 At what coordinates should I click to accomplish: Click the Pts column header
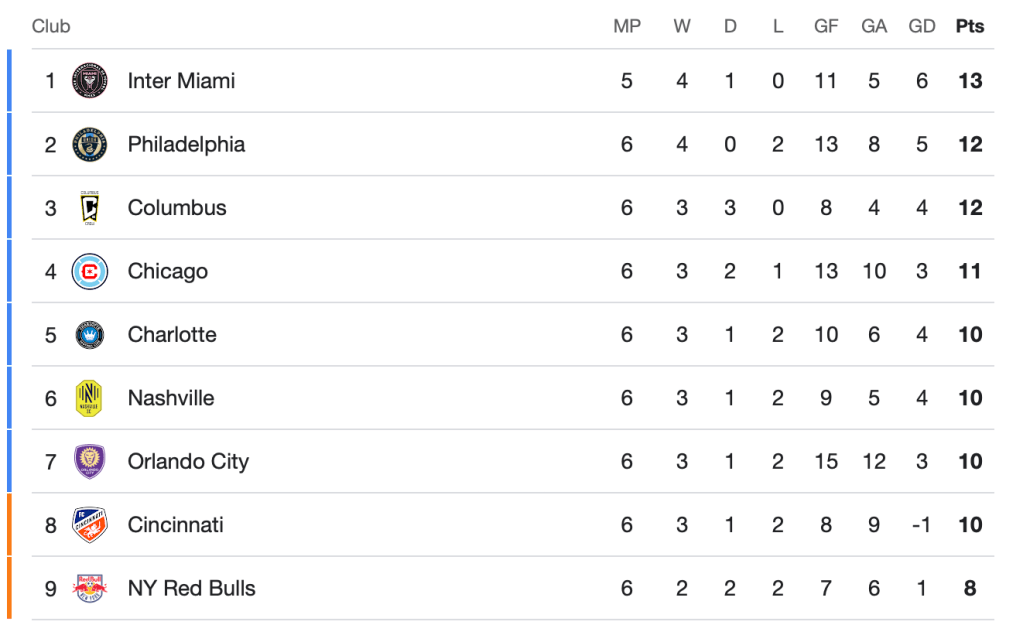pyautogui.click(x=969, y=26)
